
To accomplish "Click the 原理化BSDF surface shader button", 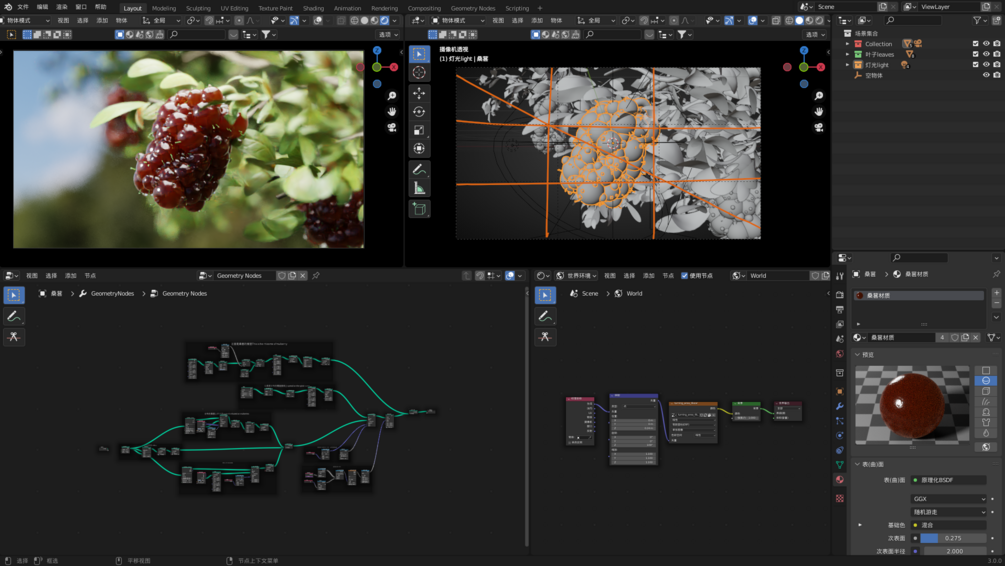I will 949,480.
